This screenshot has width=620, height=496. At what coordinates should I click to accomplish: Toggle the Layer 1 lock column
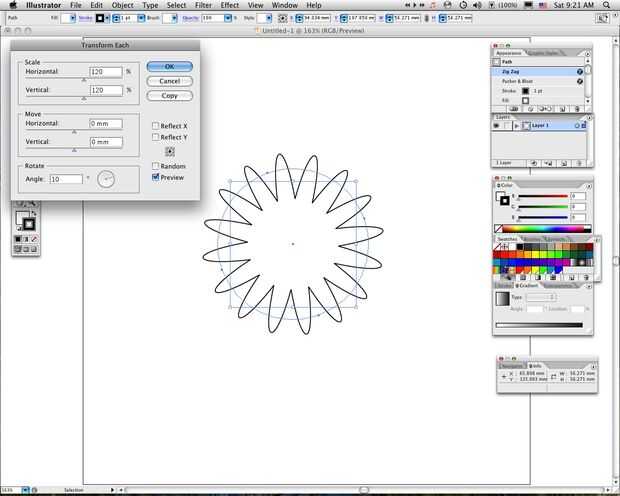tap(507, 126)
